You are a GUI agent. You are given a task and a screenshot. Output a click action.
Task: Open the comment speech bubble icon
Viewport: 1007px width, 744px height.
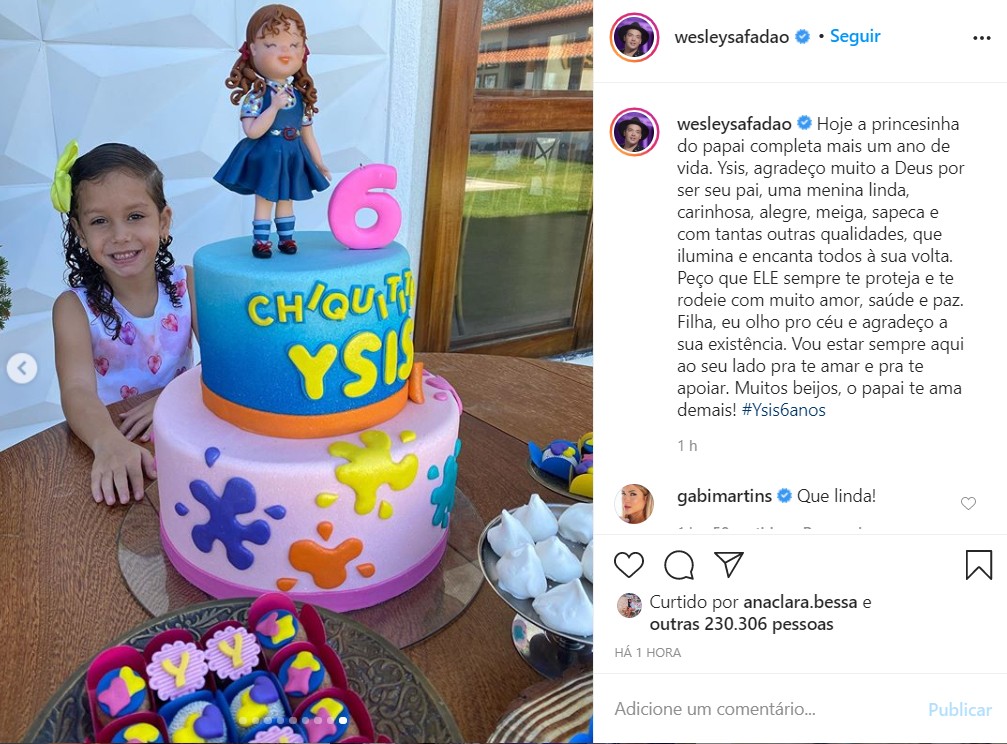(679, 565)
